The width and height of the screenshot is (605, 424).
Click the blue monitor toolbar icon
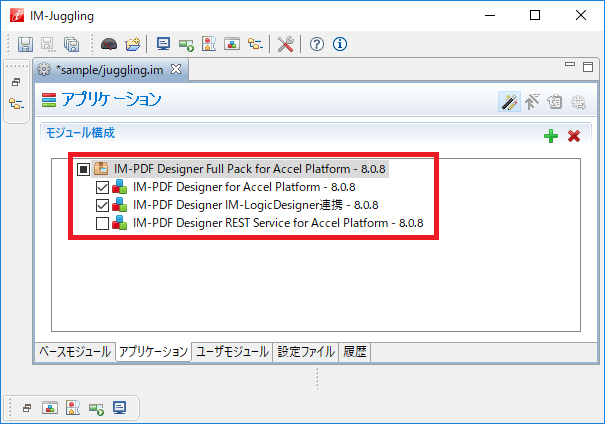click(x=163, y=44)
